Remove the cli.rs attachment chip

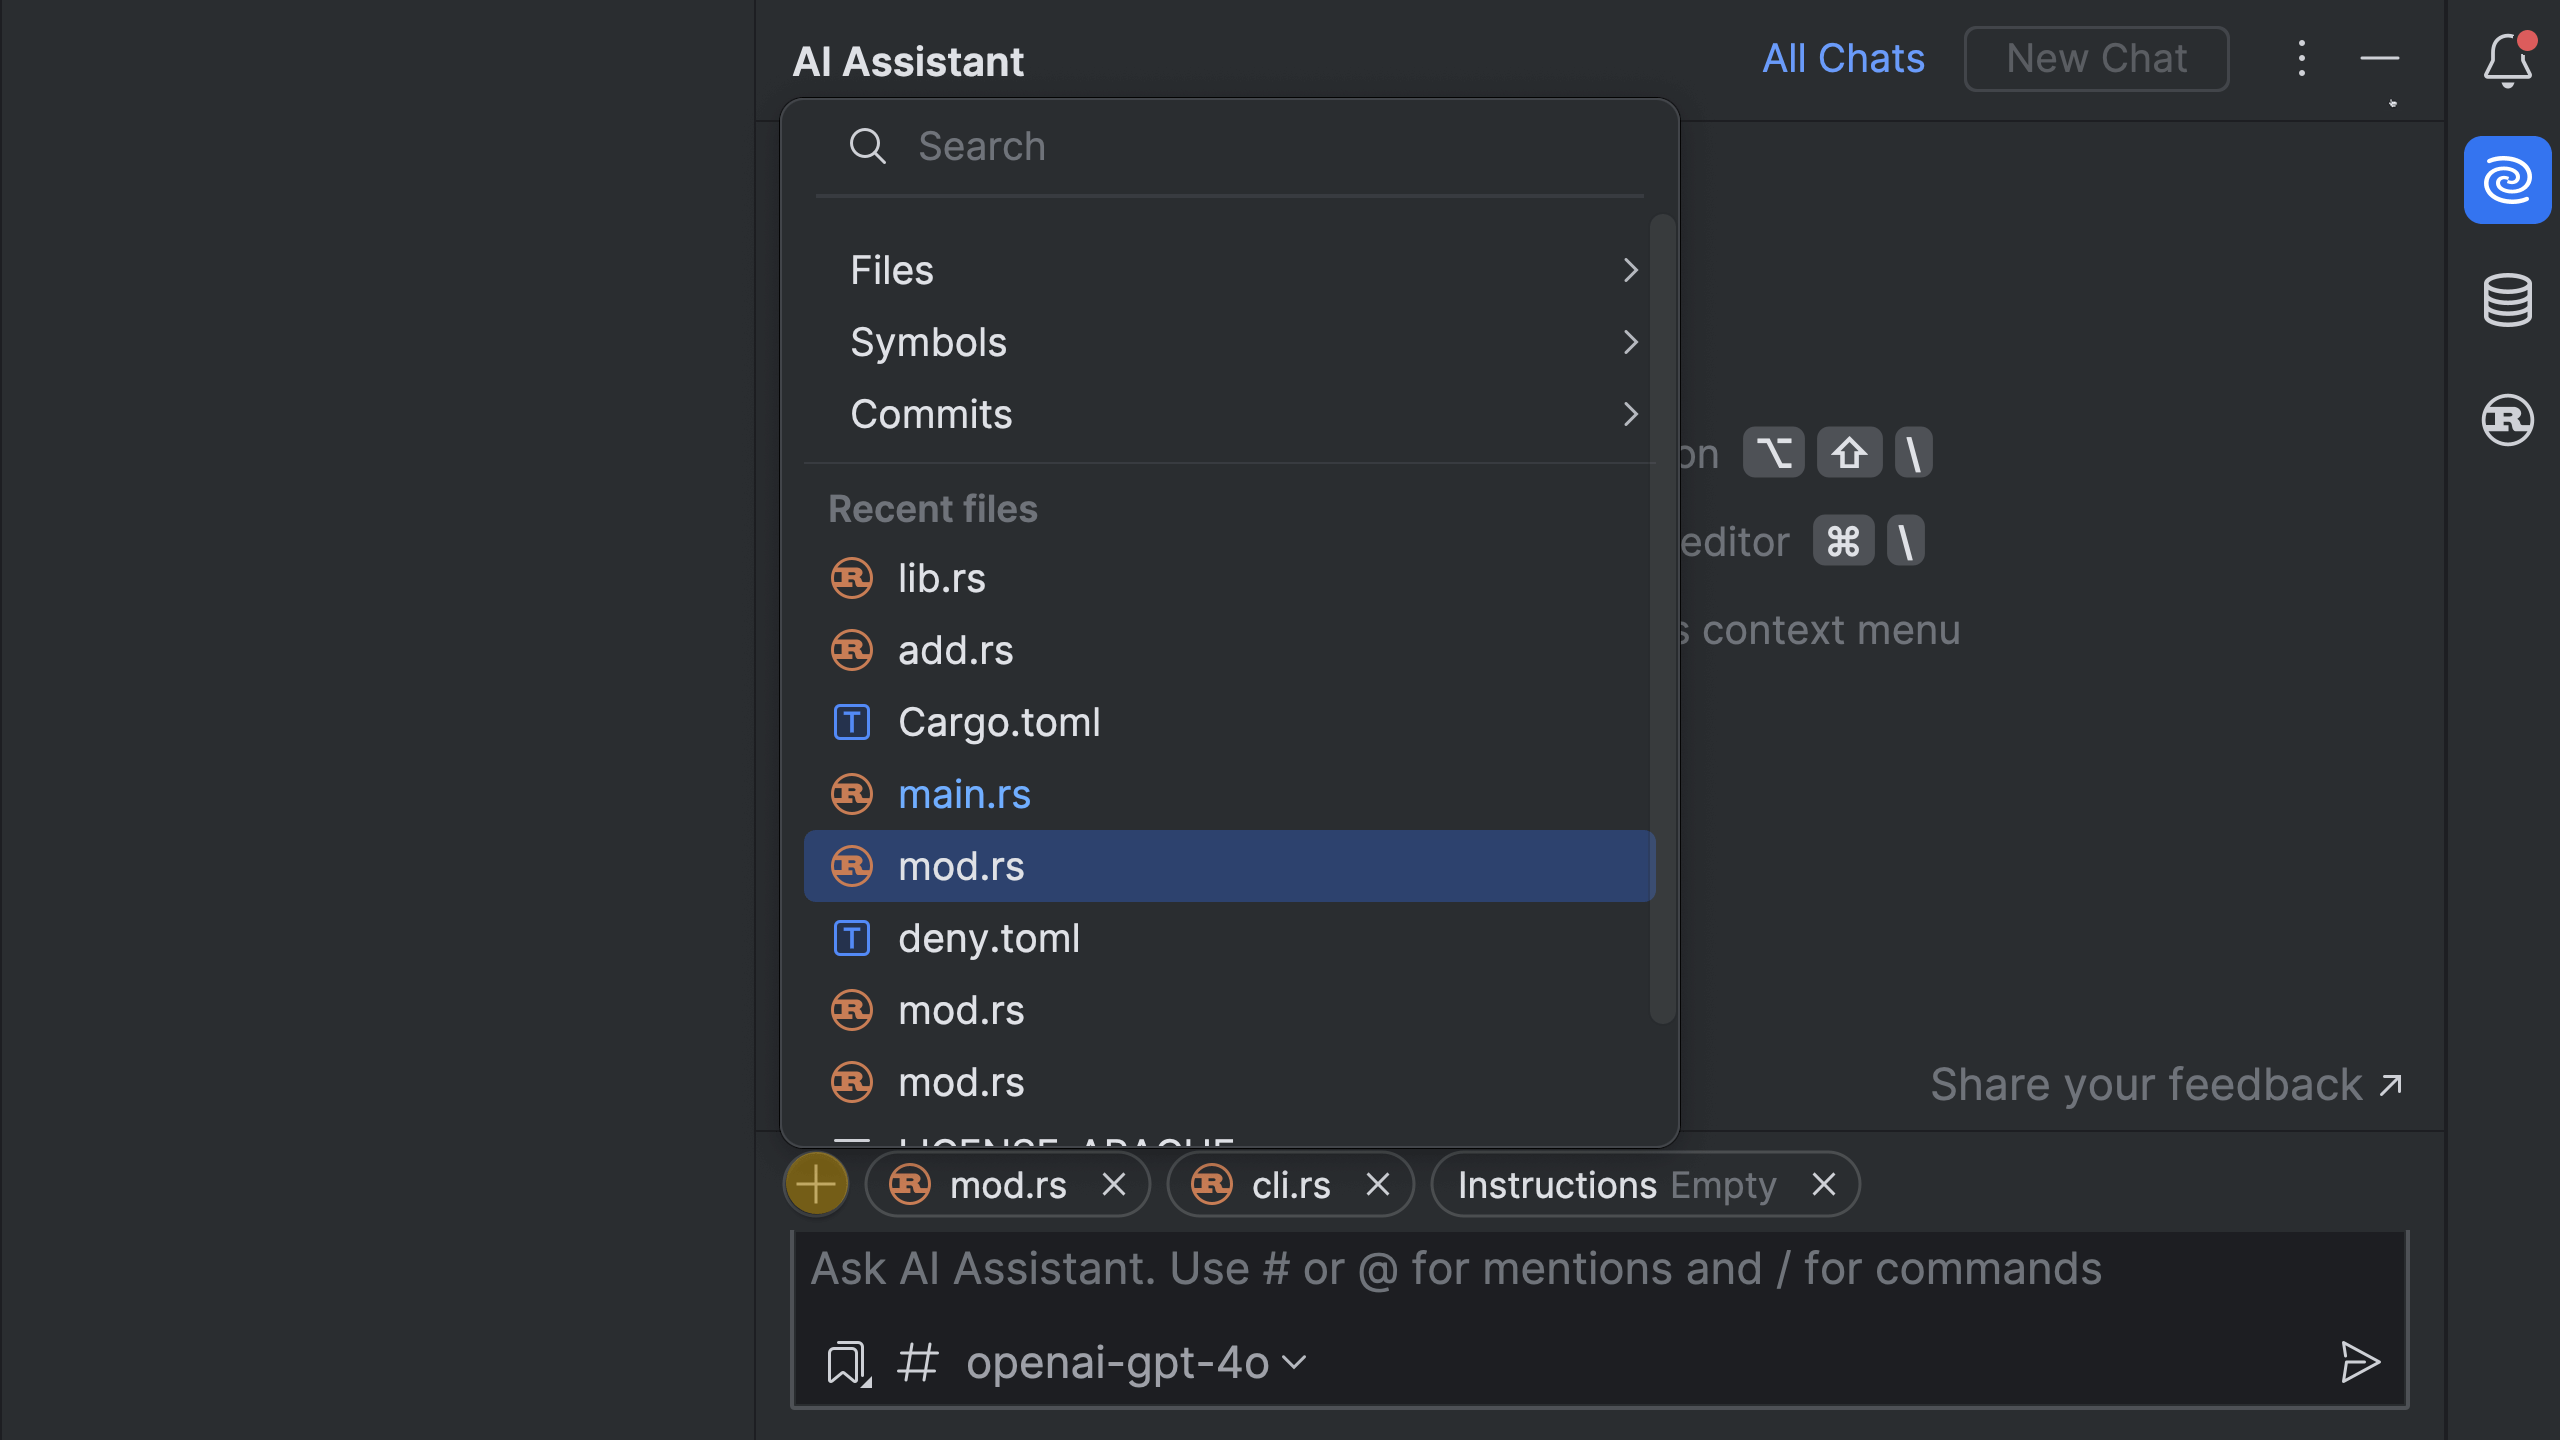coord(1377,1185)
